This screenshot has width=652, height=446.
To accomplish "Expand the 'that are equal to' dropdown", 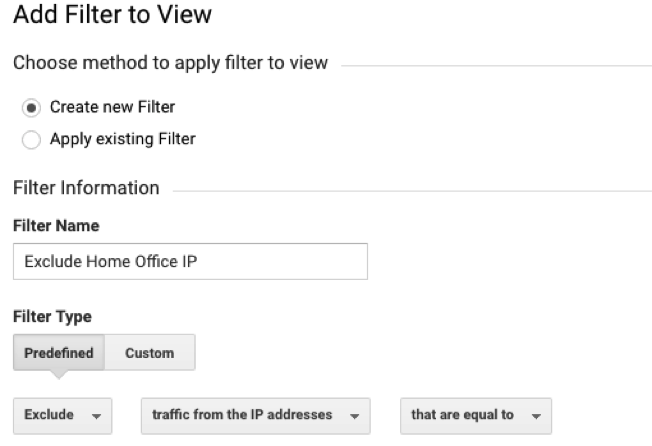I will coord(476,416).
